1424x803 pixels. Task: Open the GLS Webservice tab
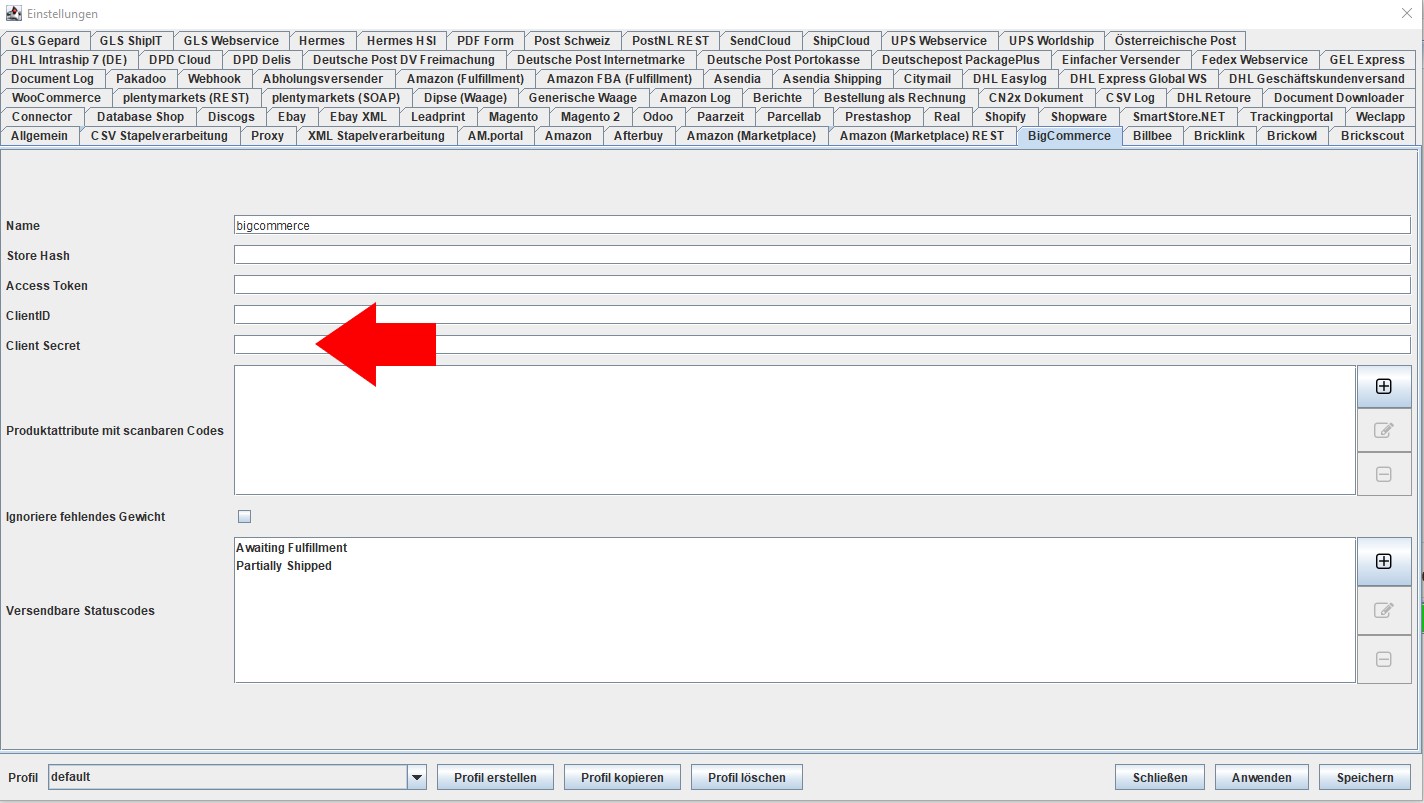232,41
